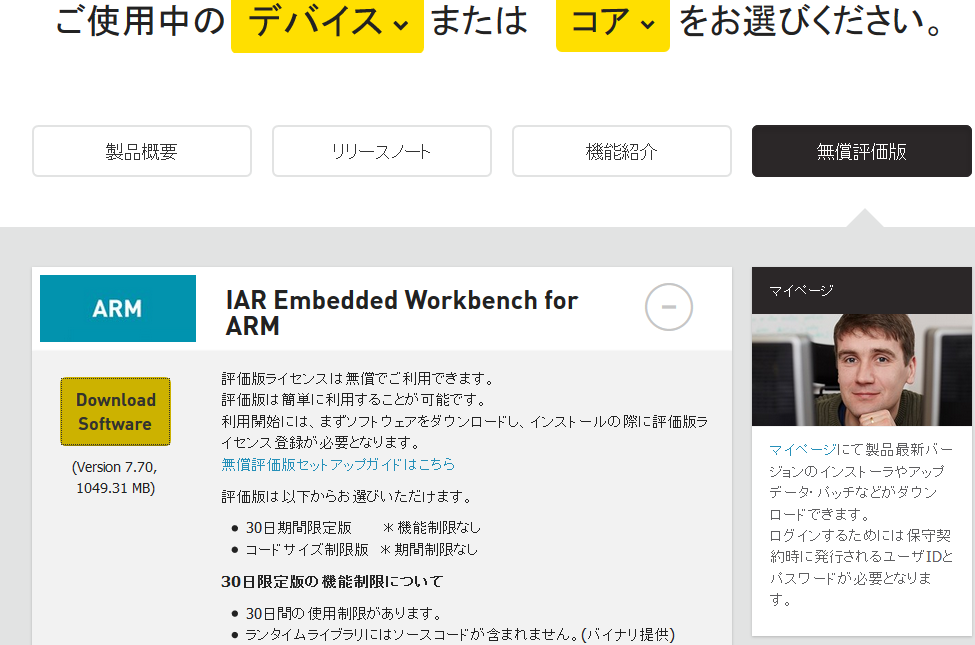The image size is (975, 645).
Task: Select the 無償評価版 tab
Action: [861, 151]
